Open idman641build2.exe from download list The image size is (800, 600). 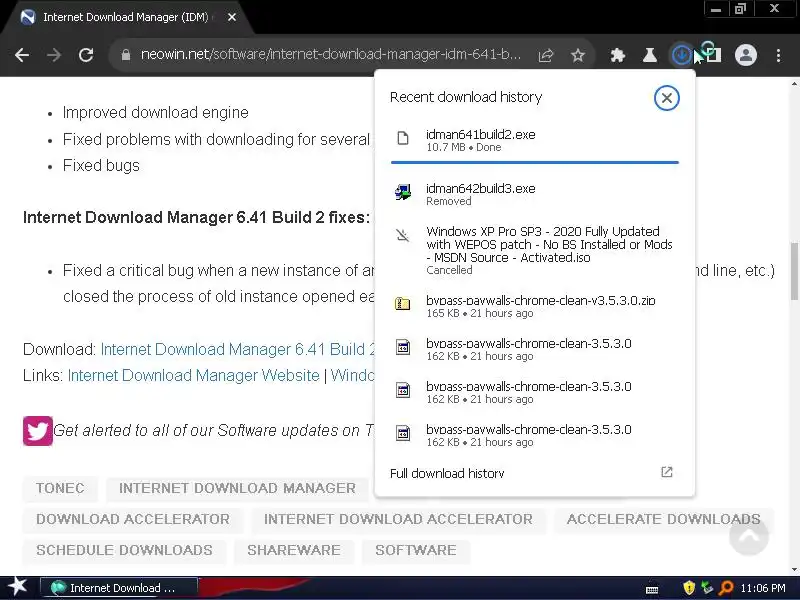tap(534, 140)
